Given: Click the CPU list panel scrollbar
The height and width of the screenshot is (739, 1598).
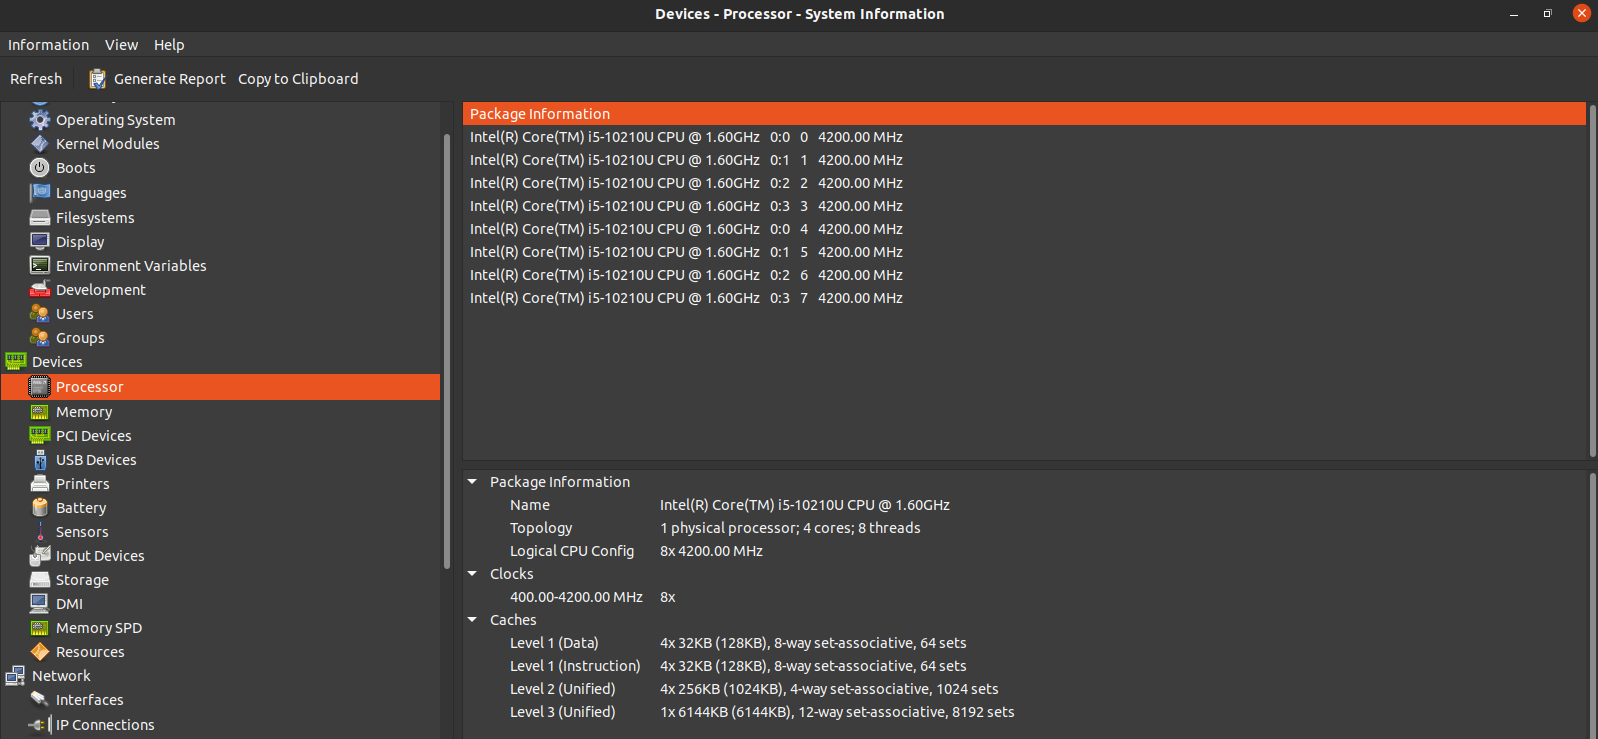Looking at the screenshot, I should click(x=1592, y=280).
